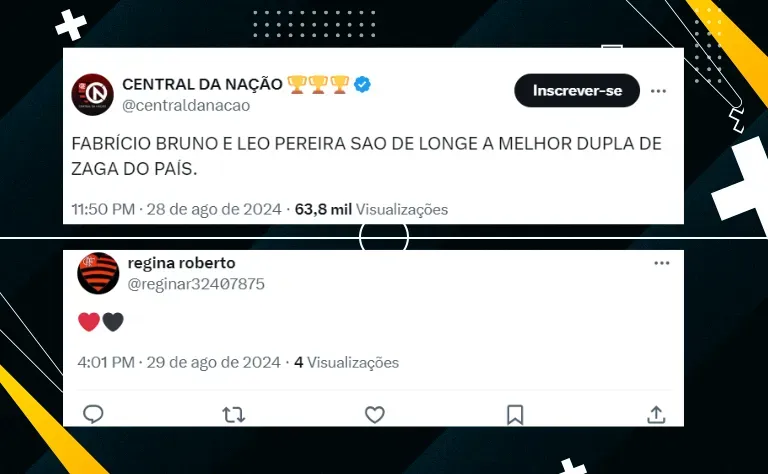Image resolution: width=768 pixels, height=474 pixels.
Task: Open the 4:01 PM 29 de ago timestamp
Action: 179,362
